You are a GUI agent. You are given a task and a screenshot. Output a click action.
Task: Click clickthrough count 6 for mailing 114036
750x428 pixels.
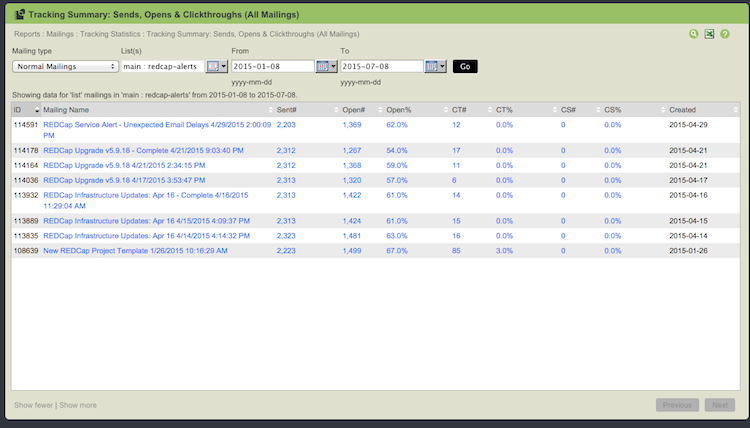(454, 180)
